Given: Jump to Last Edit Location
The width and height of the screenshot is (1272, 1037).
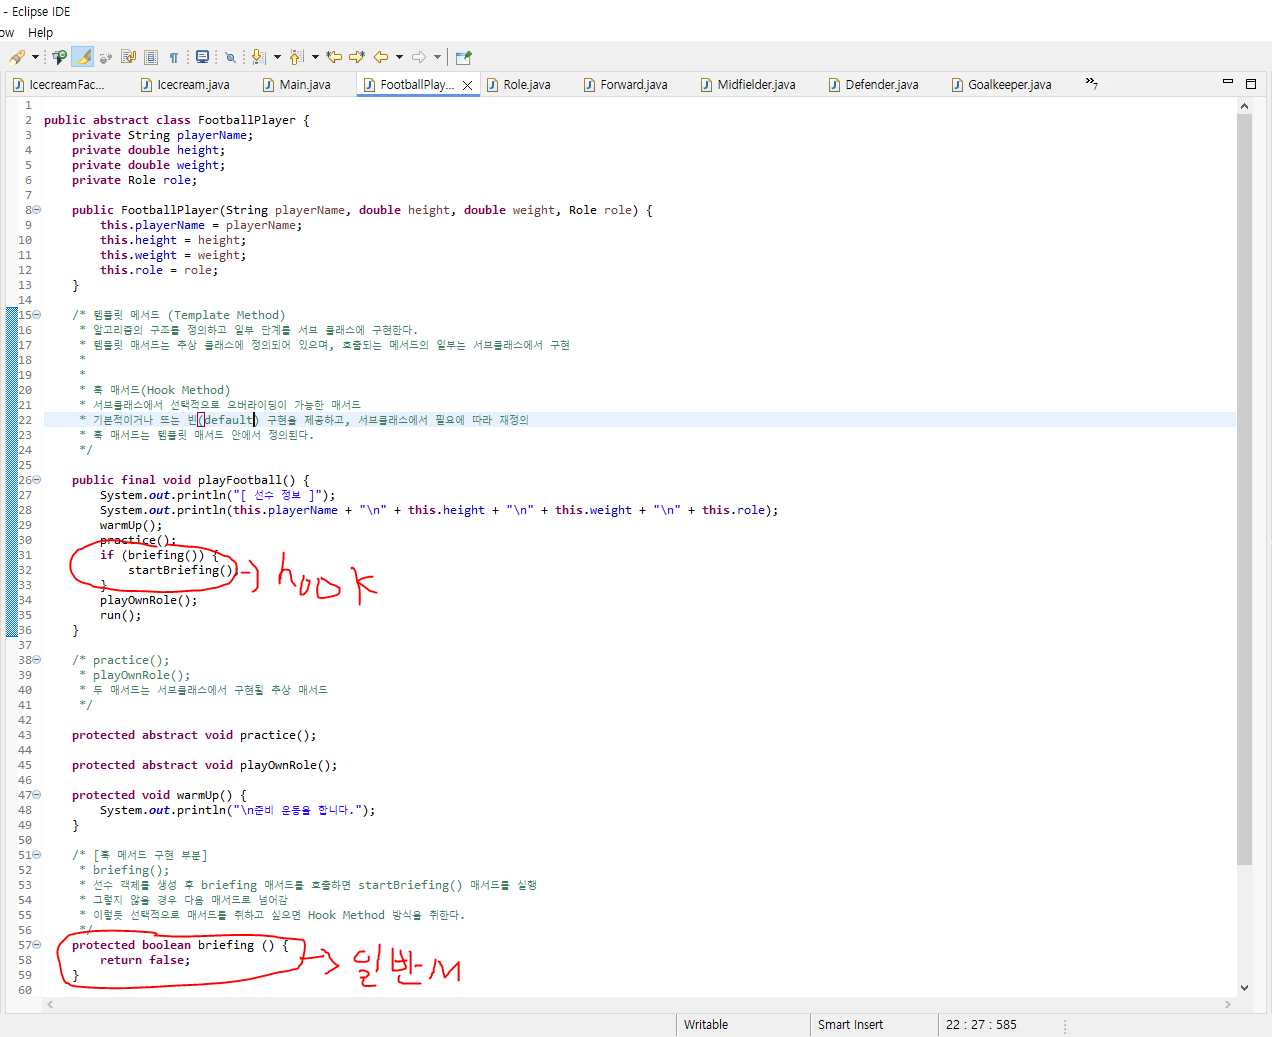Looking at the screenshot, I should click(x=334, y=57).
